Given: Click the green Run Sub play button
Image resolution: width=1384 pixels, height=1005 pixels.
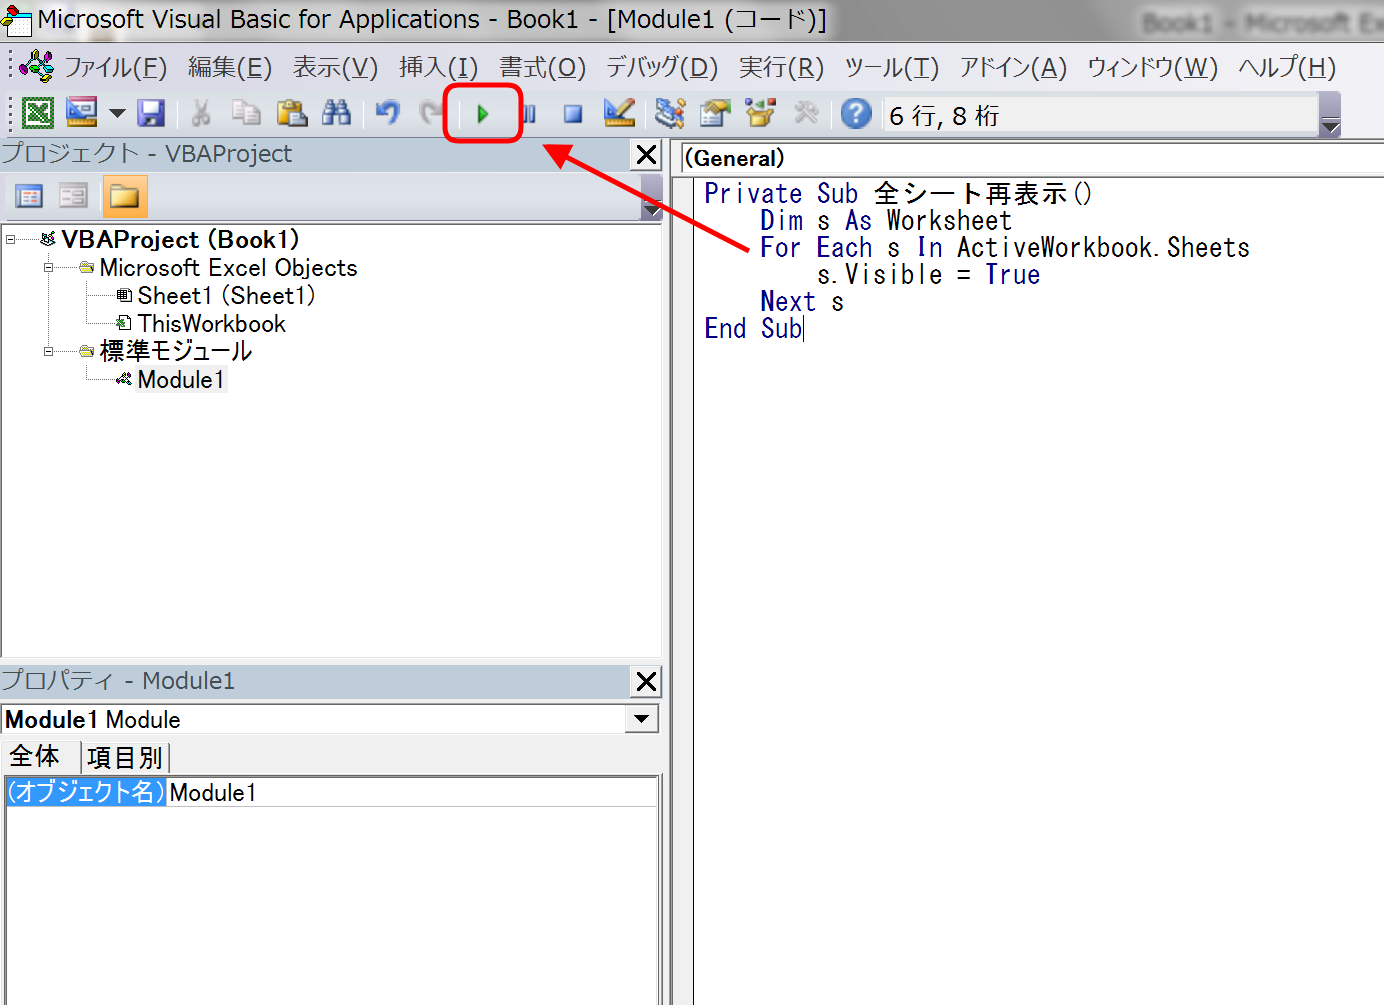Looking at the screenshot, I should pos(482,114).
